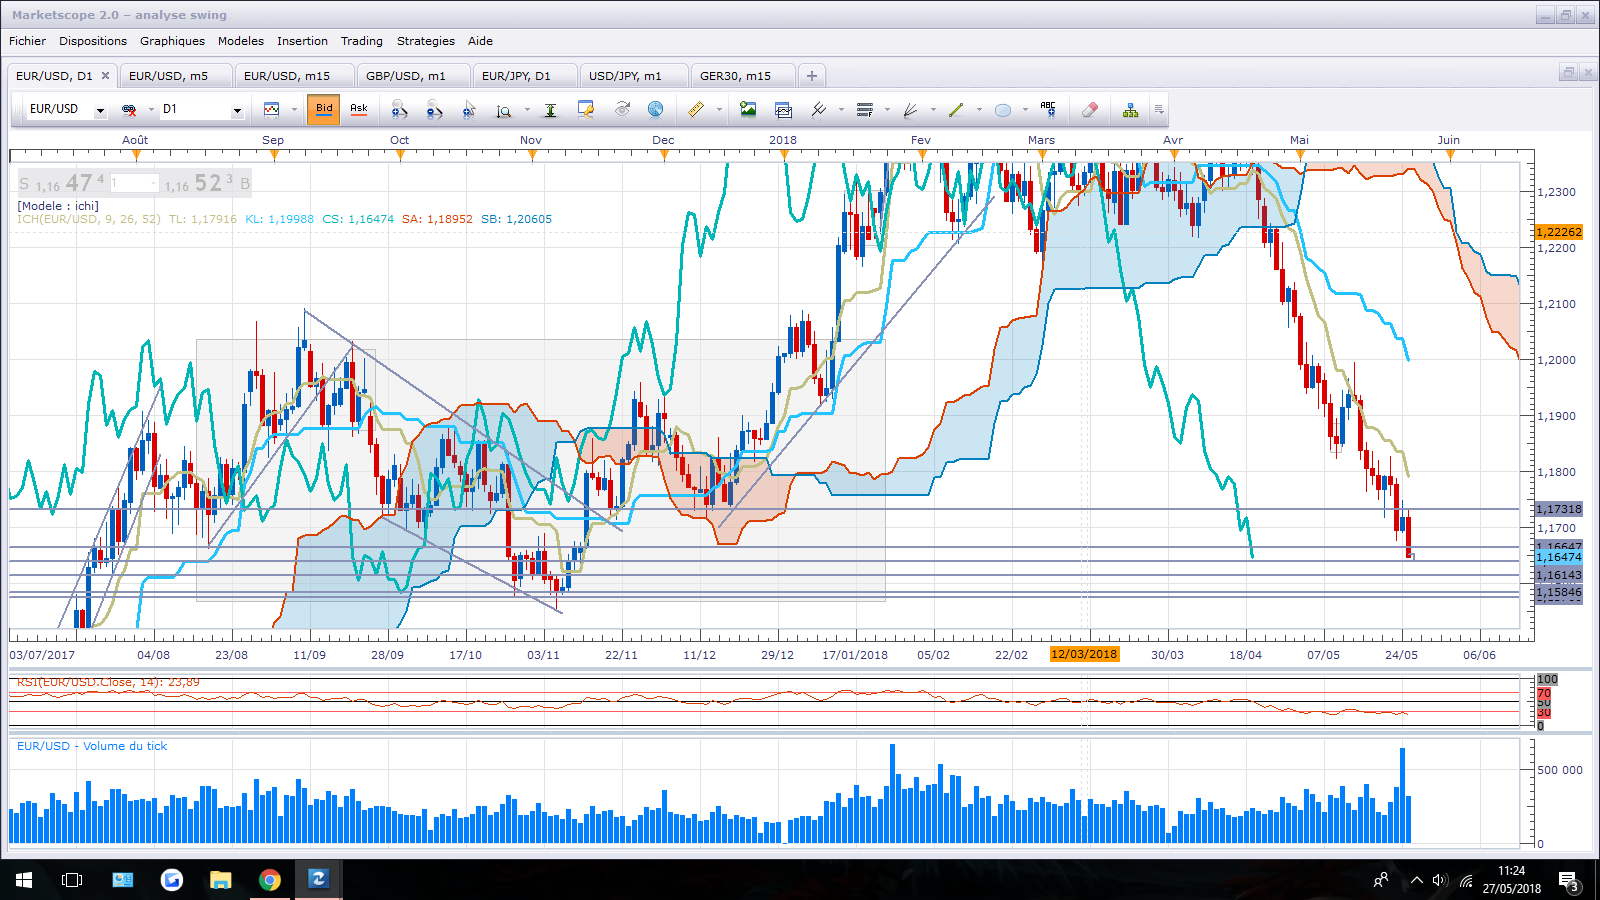Click the buy price 1,16 52 button
The height and width of the screenshot is (900, 1600).
207,183
